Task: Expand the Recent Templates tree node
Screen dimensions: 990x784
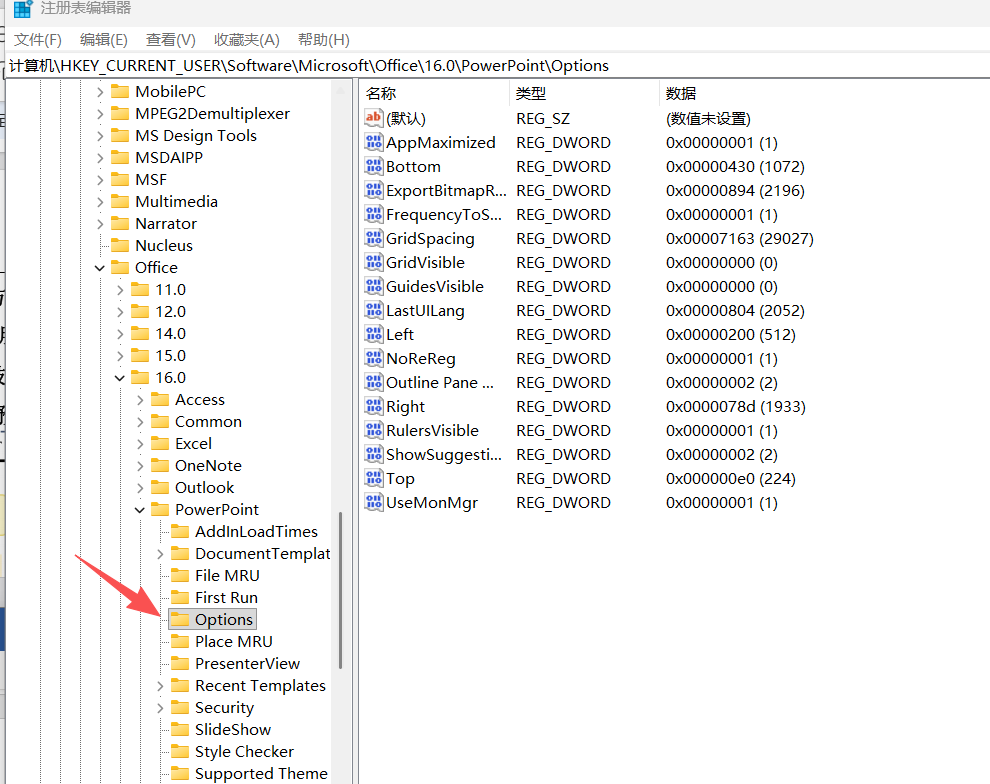Action: [160, 686]
